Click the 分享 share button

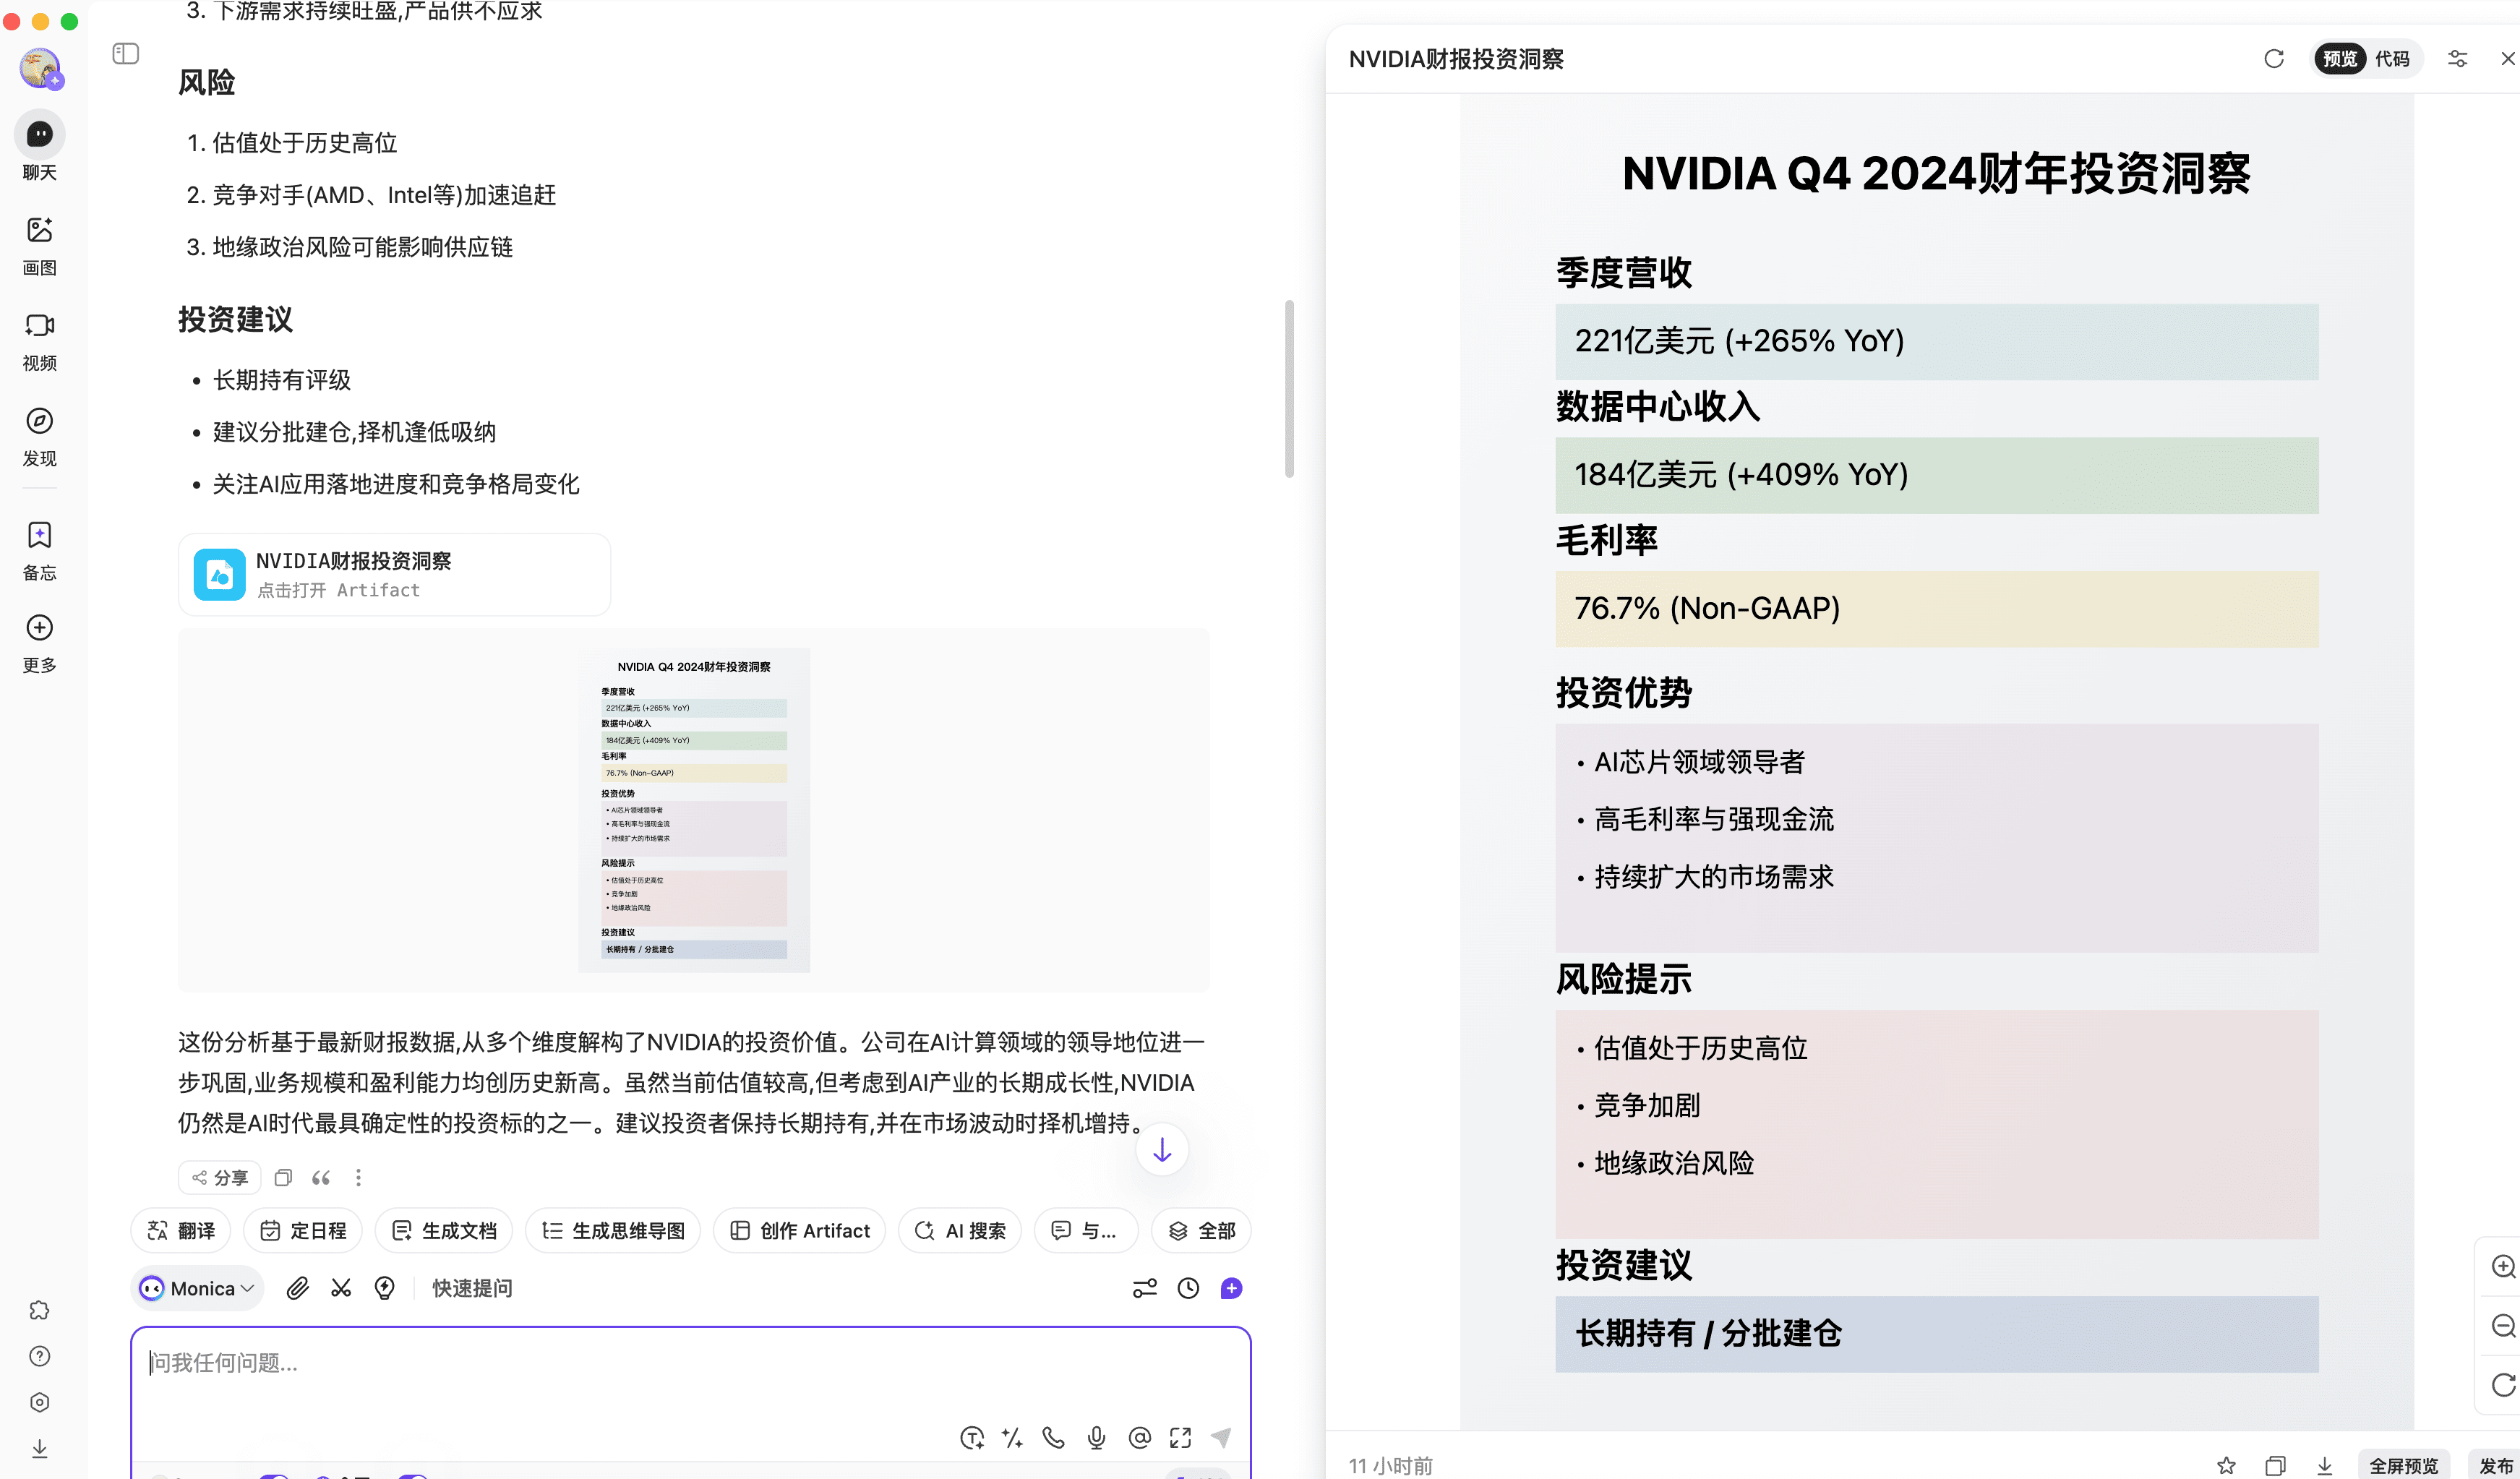point(220,1178)
